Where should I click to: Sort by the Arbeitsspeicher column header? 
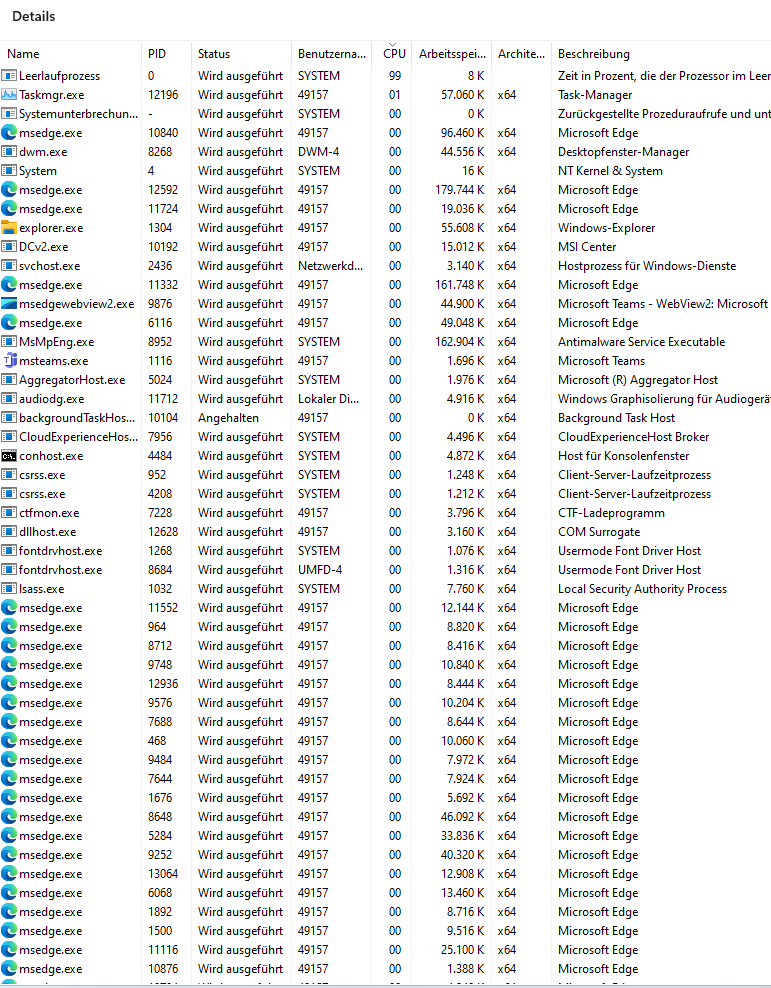[452, 54]
